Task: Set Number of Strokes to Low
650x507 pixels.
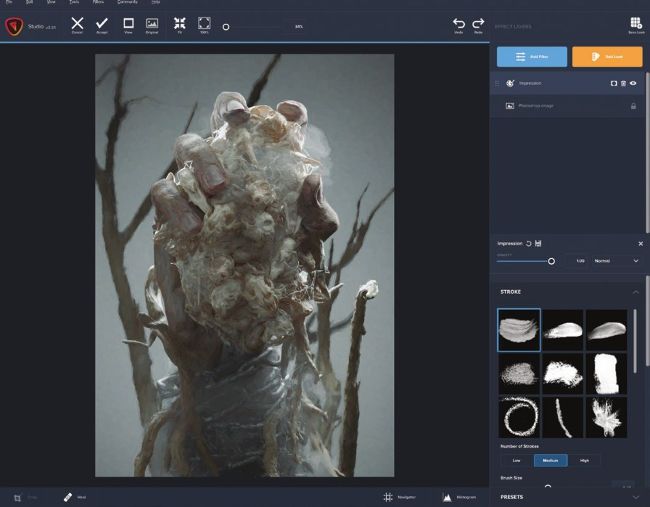Action: pyautogui.click(x=515, y=460)
